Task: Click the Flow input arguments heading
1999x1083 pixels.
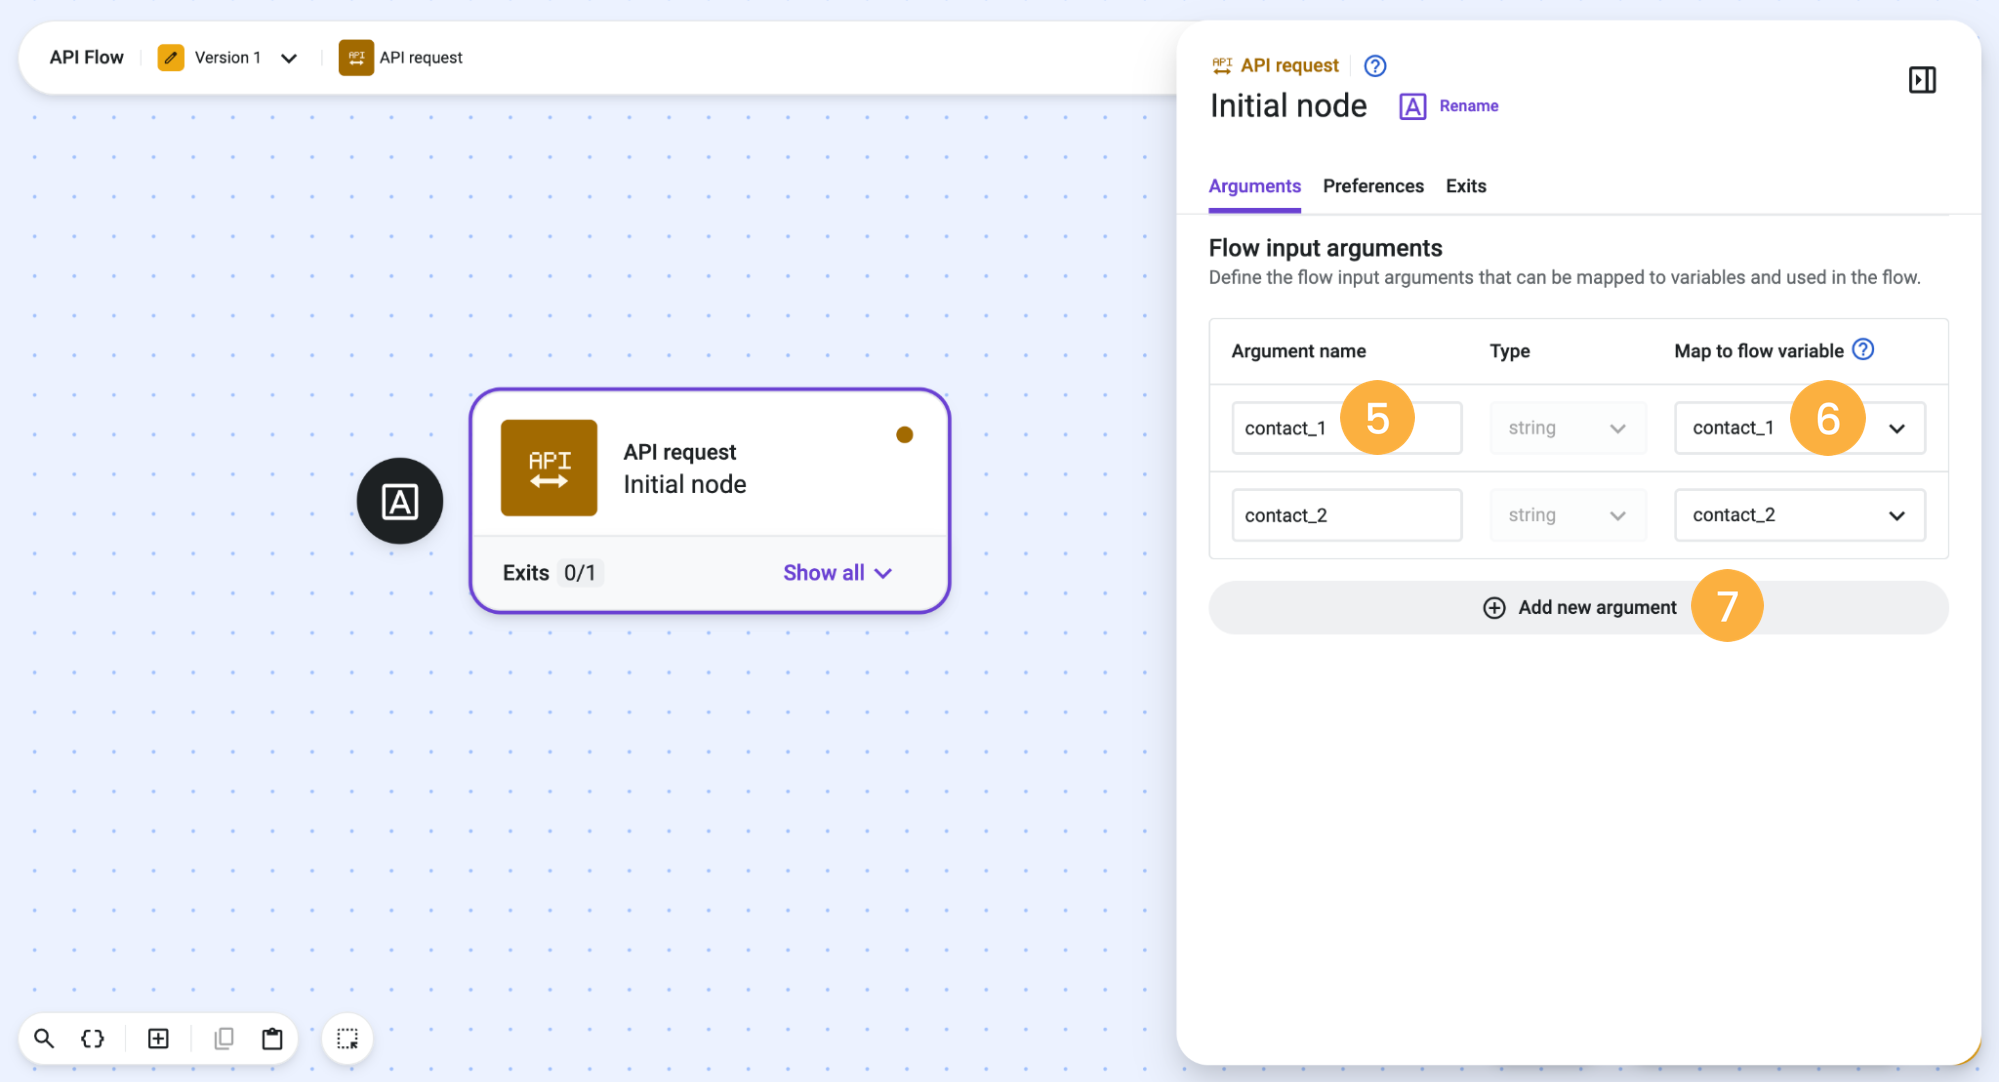Action: (1325, 248)
